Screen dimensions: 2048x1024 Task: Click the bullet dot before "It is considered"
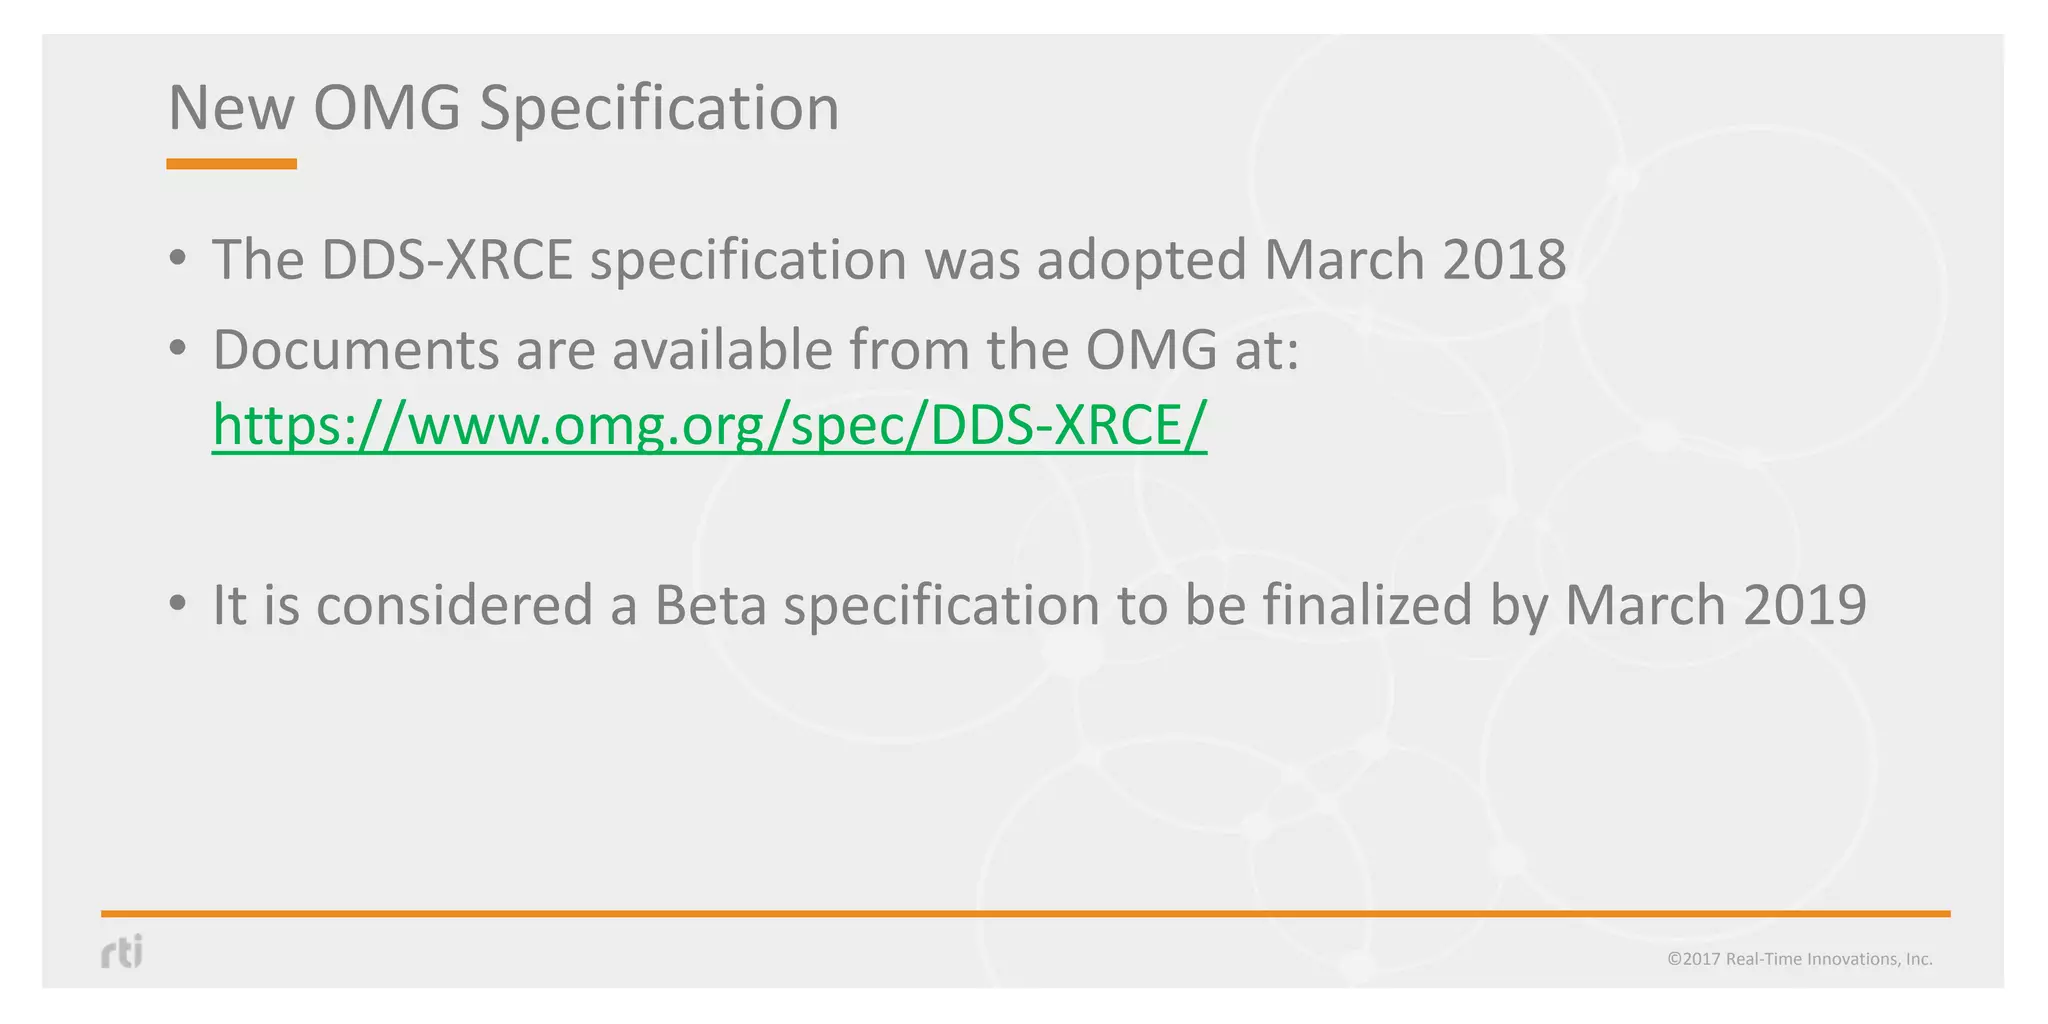point(178,604)
